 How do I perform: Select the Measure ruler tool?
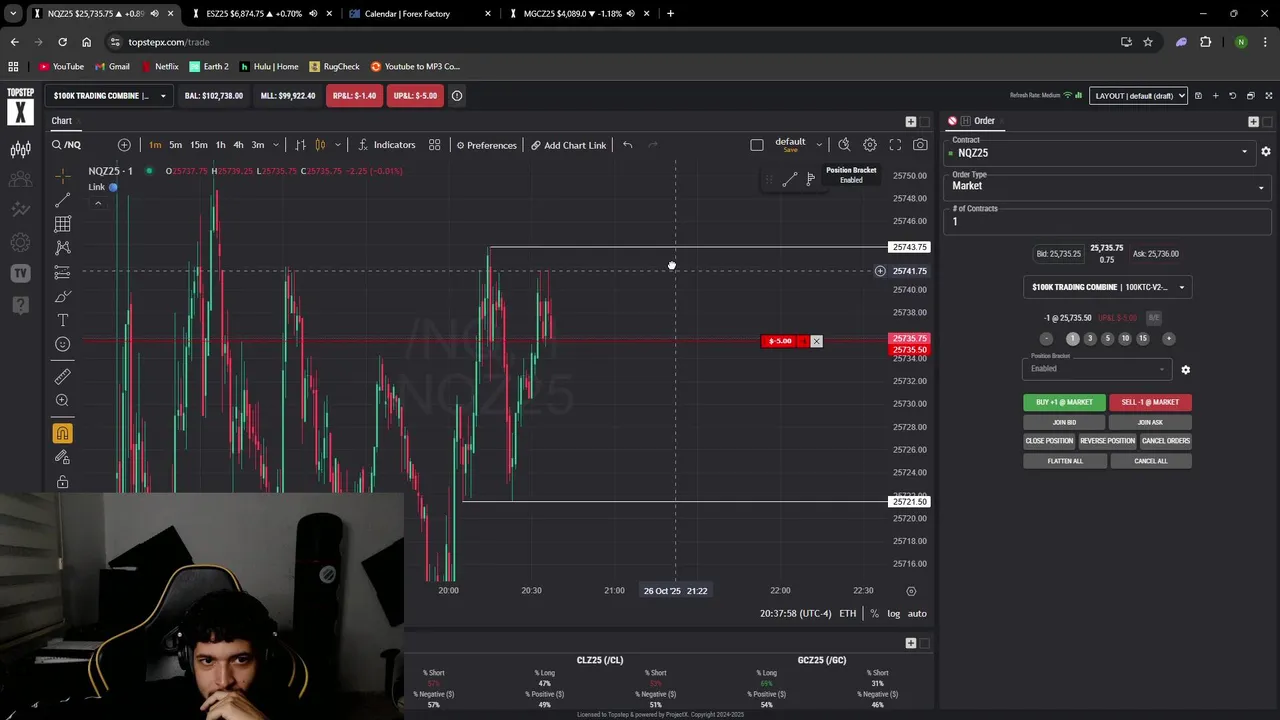click(x=62, y=376)
